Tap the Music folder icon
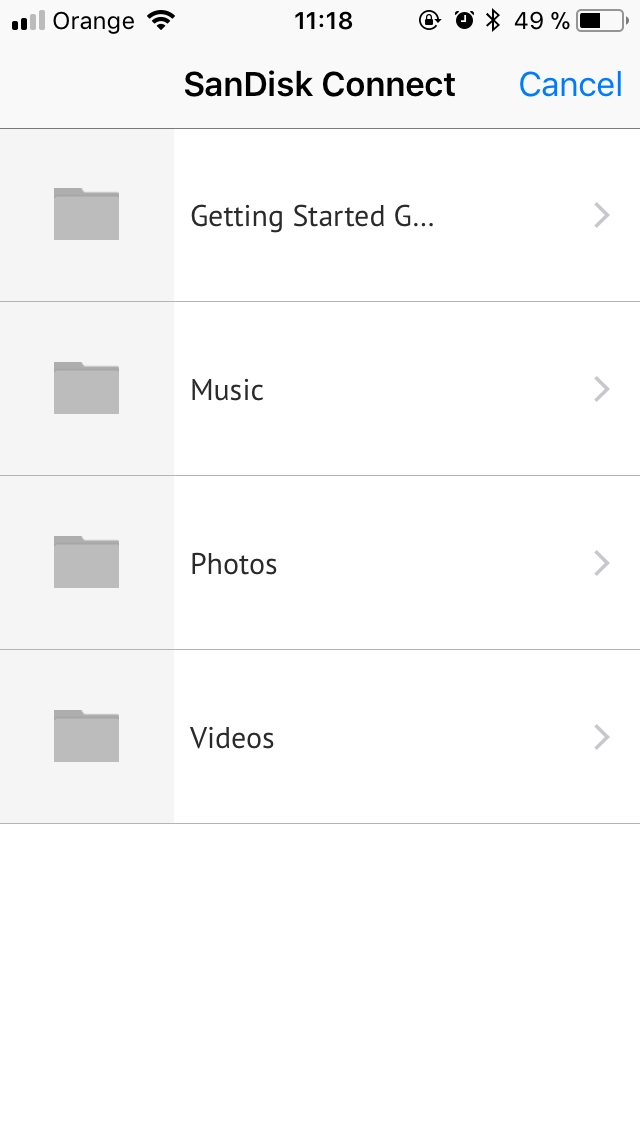The width and height of the screenshot is (640, 1136). [x=86, y=388]
